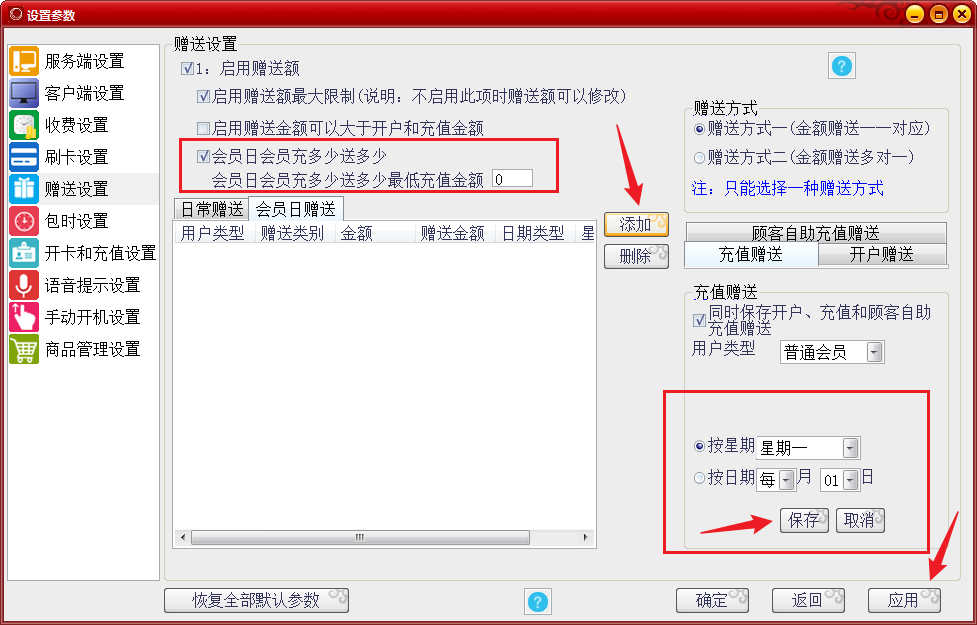Open 手动开机设置 hand pointer icon
977x625 pixels.
pyautogui.click(x=24, y=317)
